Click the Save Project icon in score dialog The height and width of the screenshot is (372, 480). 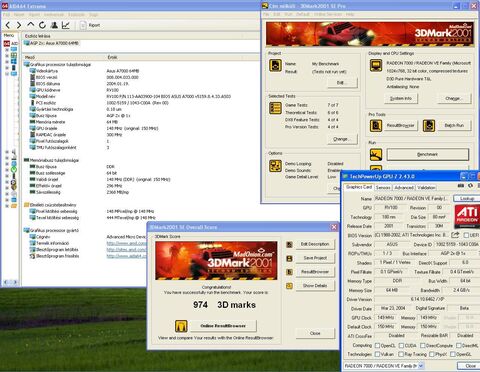click(289, 258)
